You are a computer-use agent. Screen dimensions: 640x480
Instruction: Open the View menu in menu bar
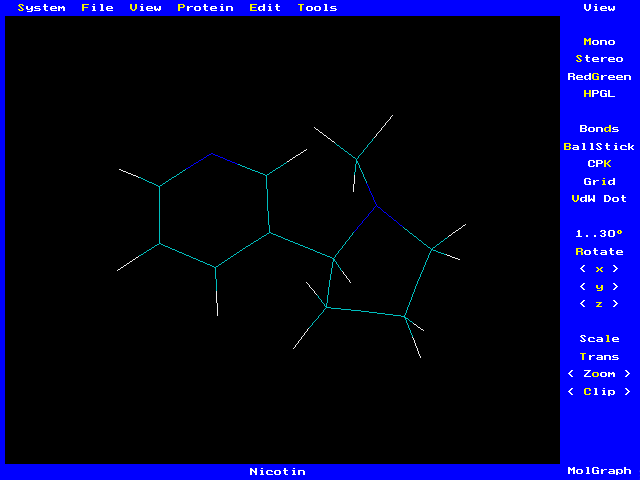(145, 8)
